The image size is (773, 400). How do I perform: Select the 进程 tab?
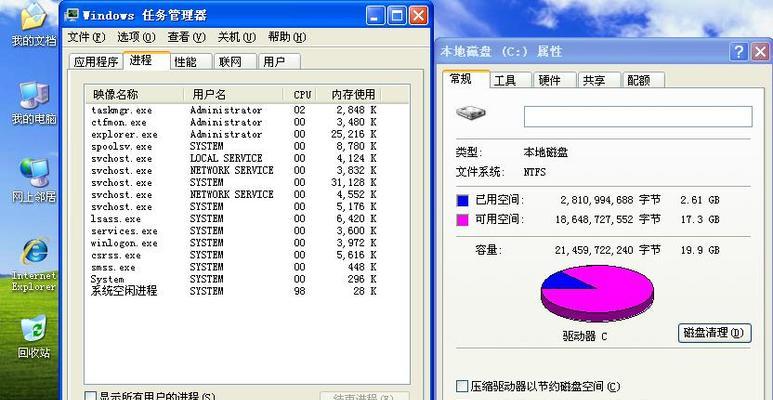(x=146, y=60)
